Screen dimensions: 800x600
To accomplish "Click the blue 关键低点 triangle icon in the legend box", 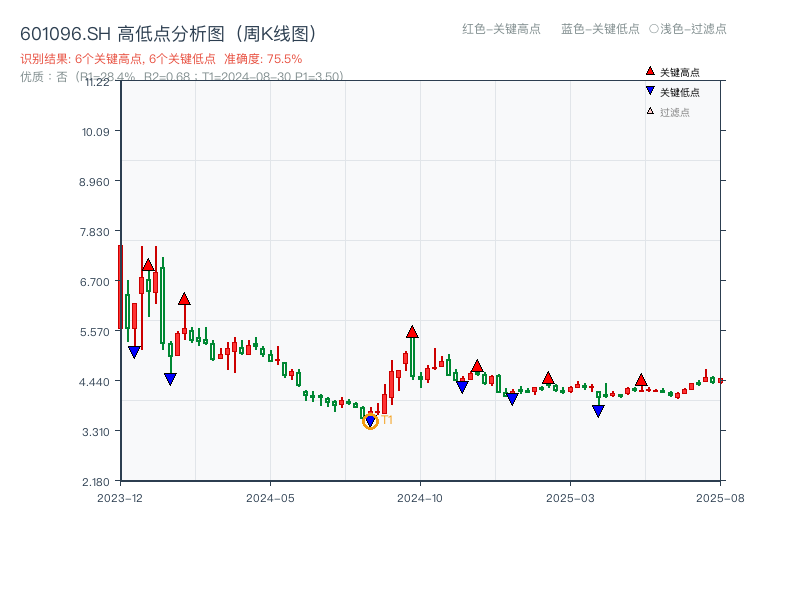I will tap(649, 89).
